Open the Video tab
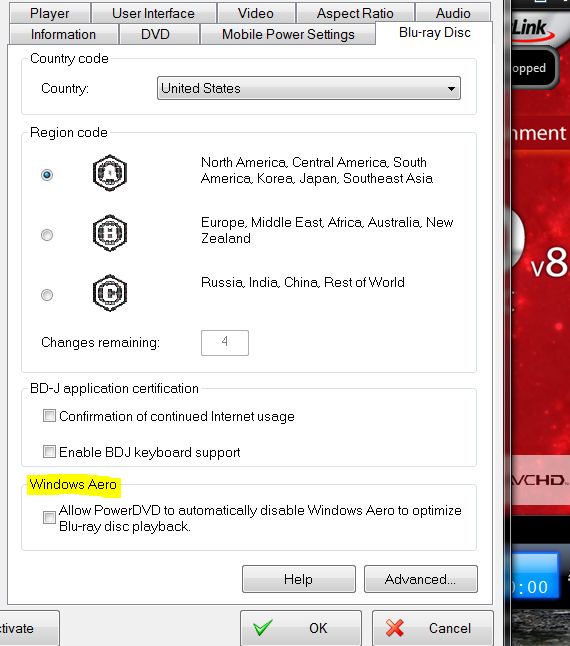The height and width of the screenshot is (646, 570). [x=256, y=13]
